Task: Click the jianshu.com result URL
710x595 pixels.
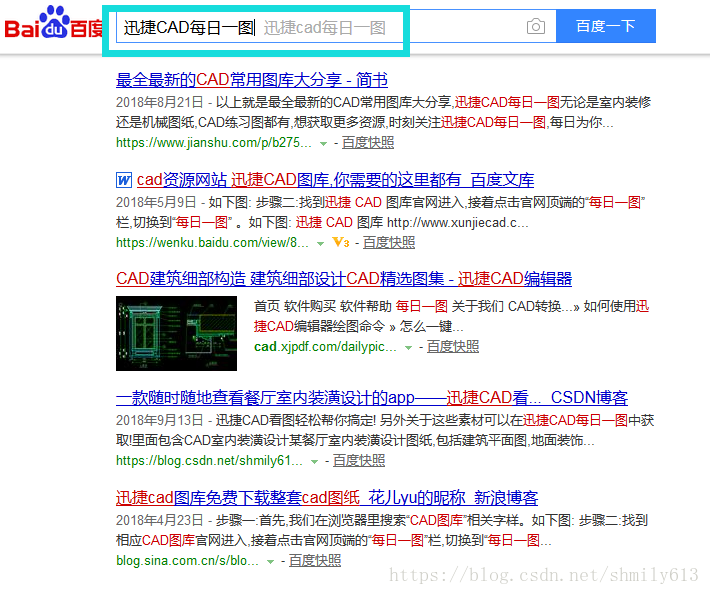Action: pos(214,143)
